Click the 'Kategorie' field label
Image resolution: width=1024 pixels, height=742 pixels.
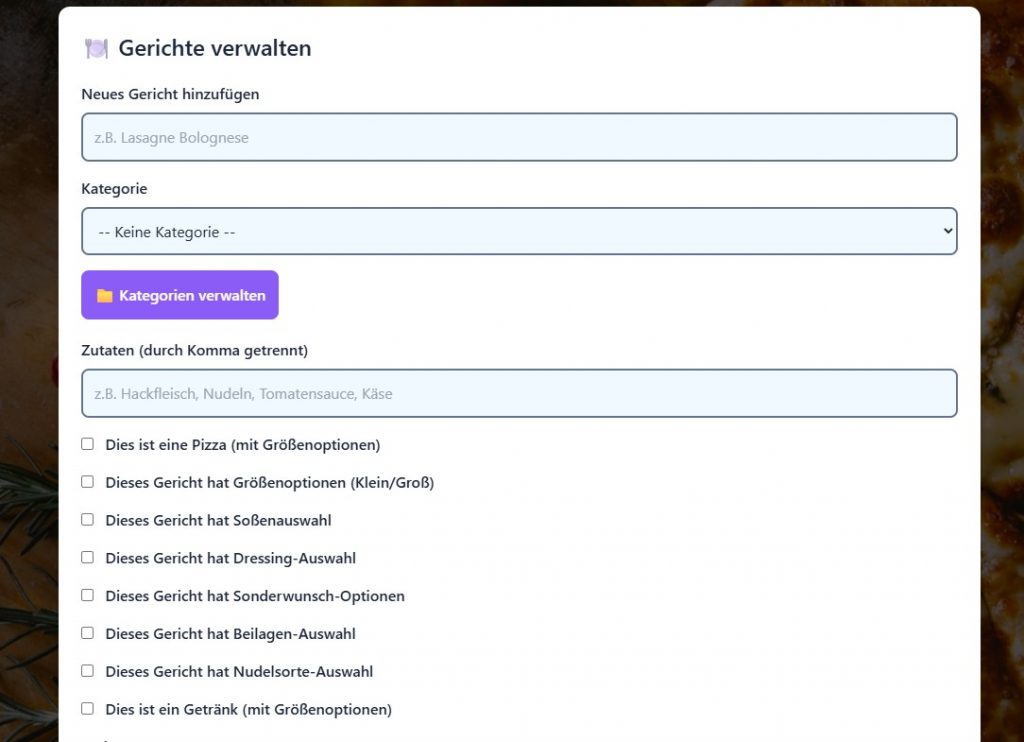pos(114,189)
